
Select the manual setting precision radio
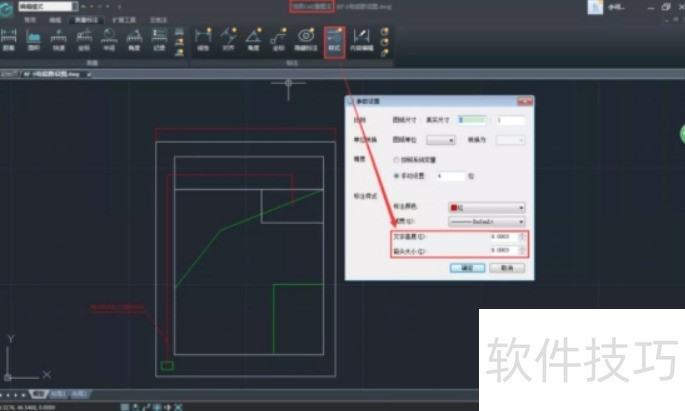point(396,176)
